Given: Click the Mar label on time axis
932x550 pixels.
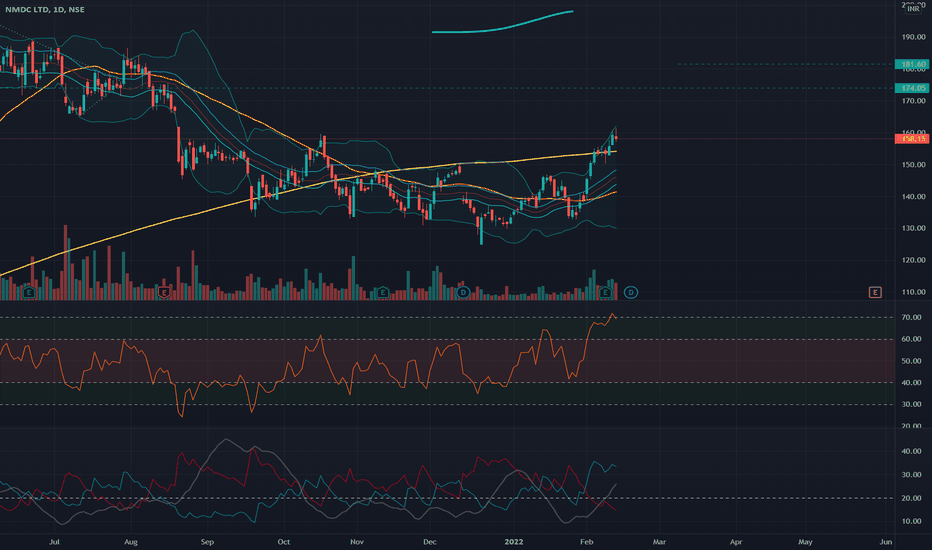Looking at the screenshot, I should 659,542.
